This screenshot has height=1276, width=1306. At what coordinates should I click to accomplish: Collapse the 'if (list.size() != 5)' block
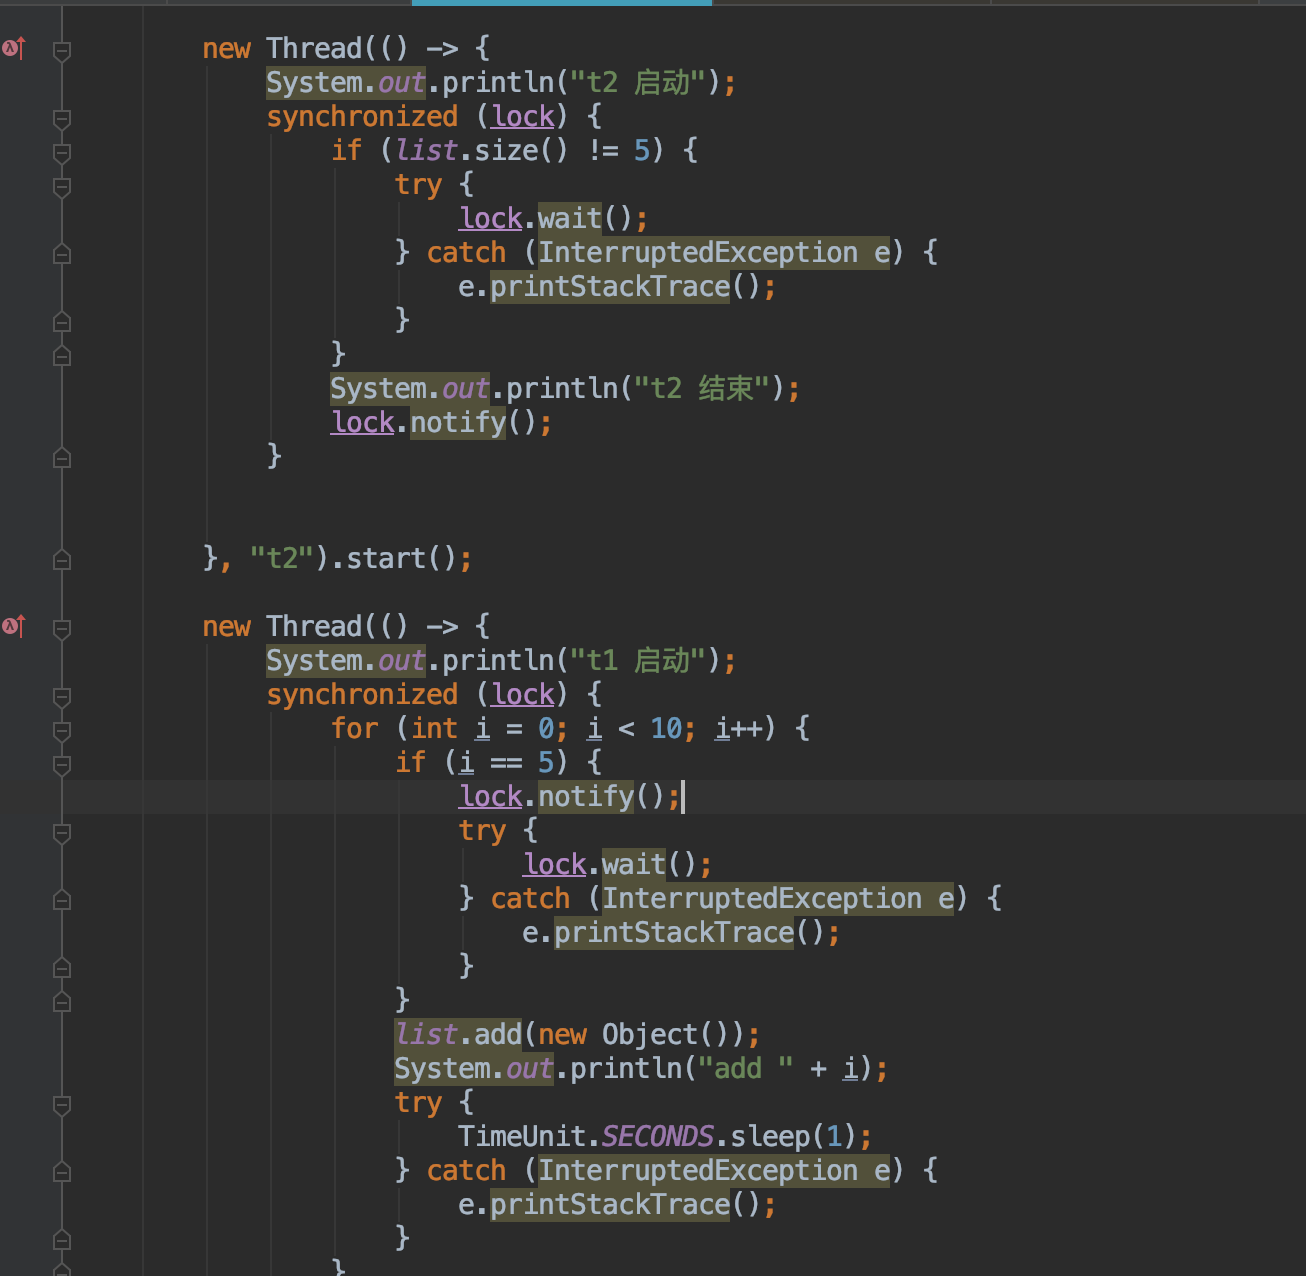62,152
